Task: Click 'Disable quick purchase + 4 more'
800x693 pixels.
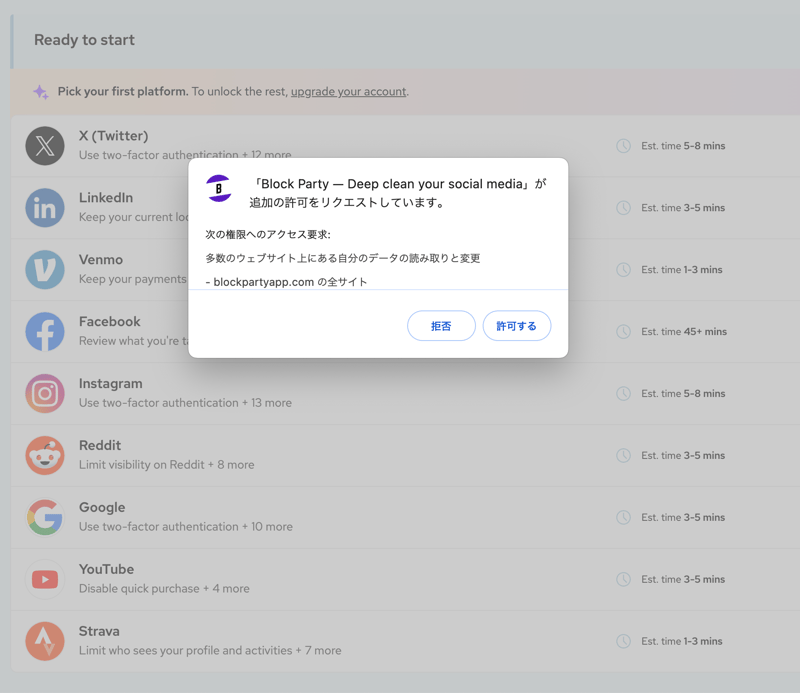Action: click(164, 588)
